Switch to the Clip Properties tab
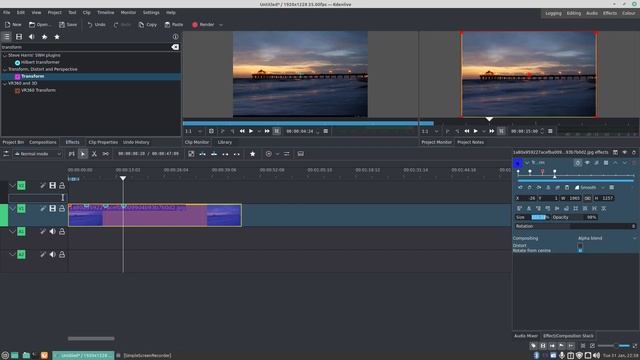The image size is (640, 360). (103, 142)
